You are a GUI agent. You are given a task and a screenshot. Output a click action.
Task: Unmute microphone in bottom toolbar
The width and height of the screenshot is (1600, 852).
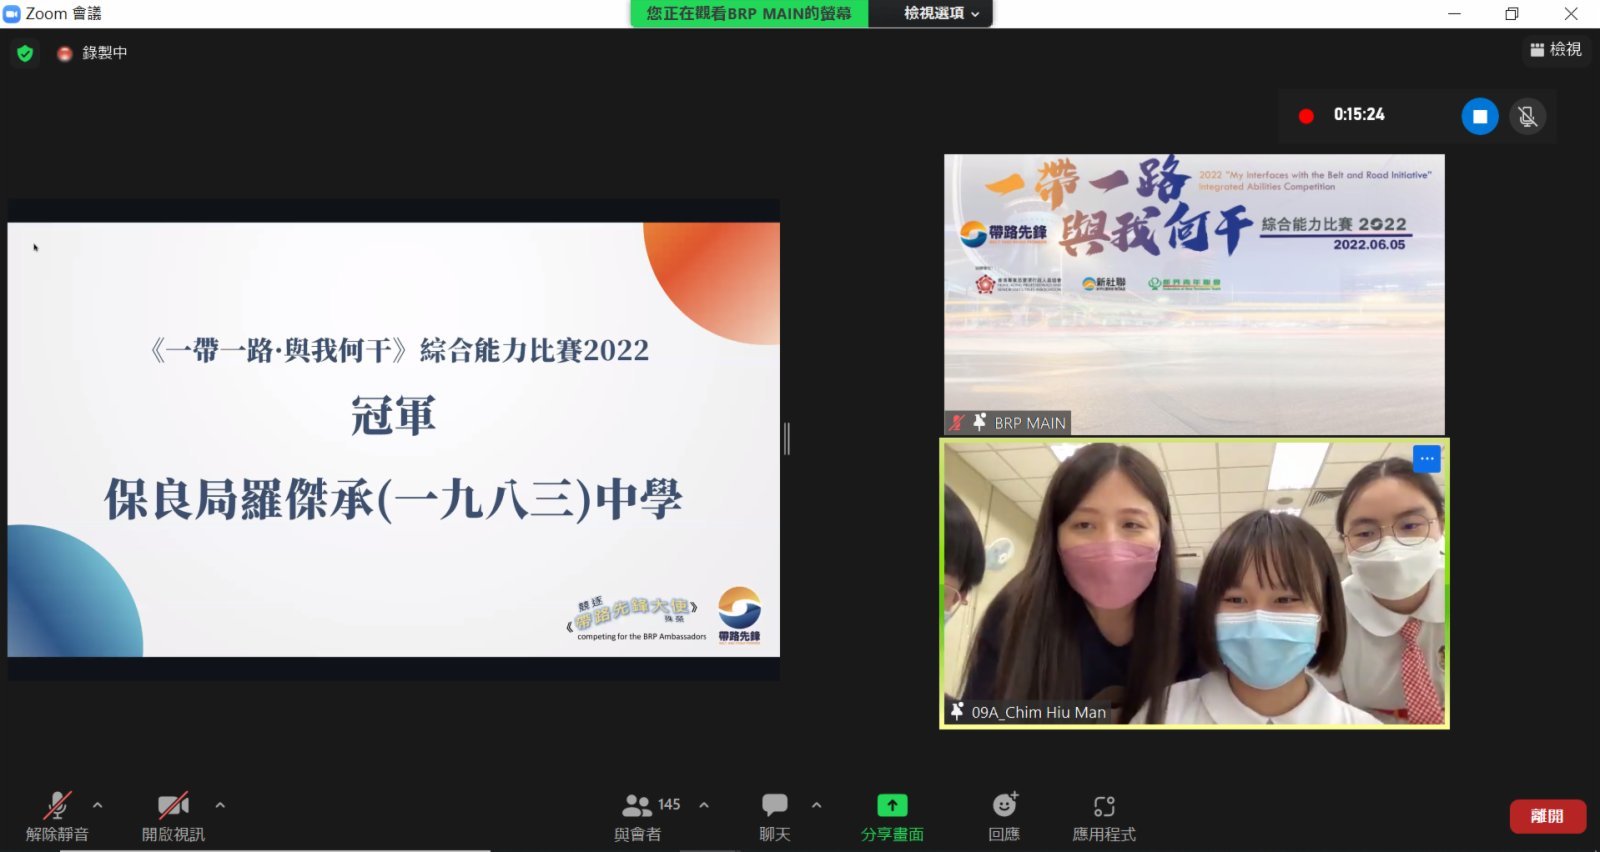(x=57, y=815)
